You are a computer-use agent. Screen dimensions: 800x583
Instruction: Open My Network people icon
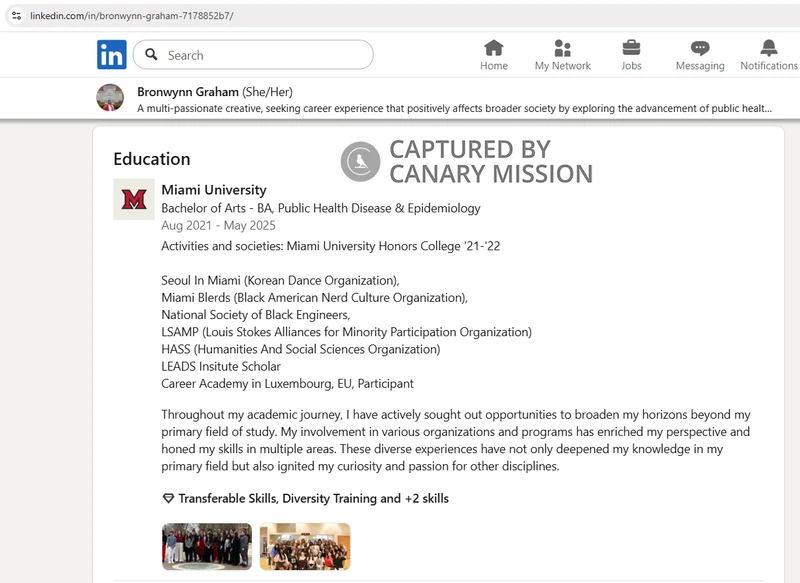pyautogui.click(x=562, y=48)
